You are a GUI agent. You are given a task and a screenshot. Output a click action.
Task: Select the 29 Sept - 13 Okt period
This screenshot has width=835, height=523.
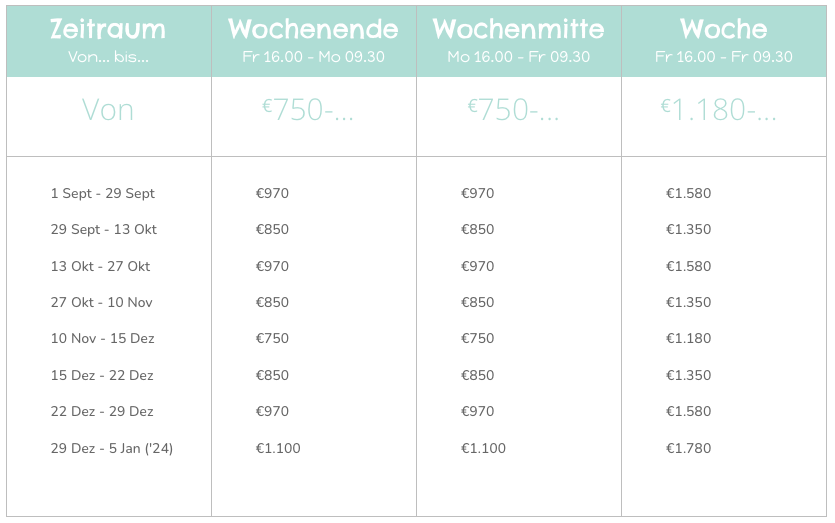104,230
